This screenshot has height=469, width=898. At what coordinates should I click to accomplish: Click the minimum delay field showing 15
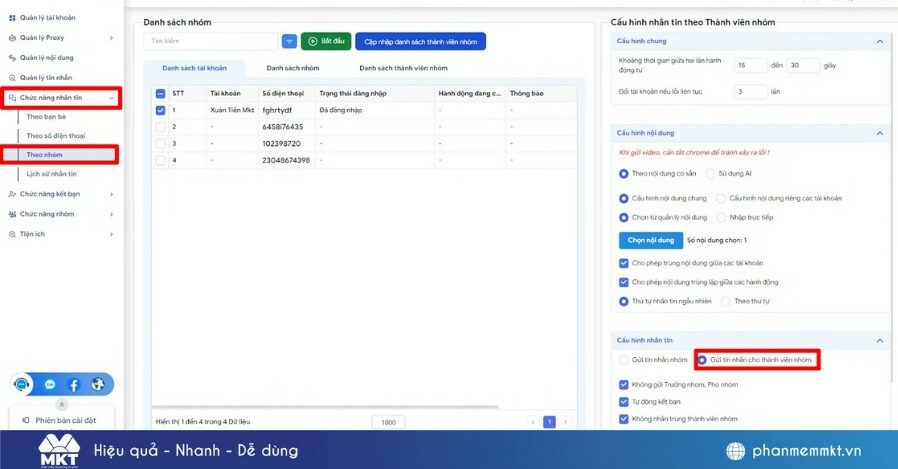(750, 66)
